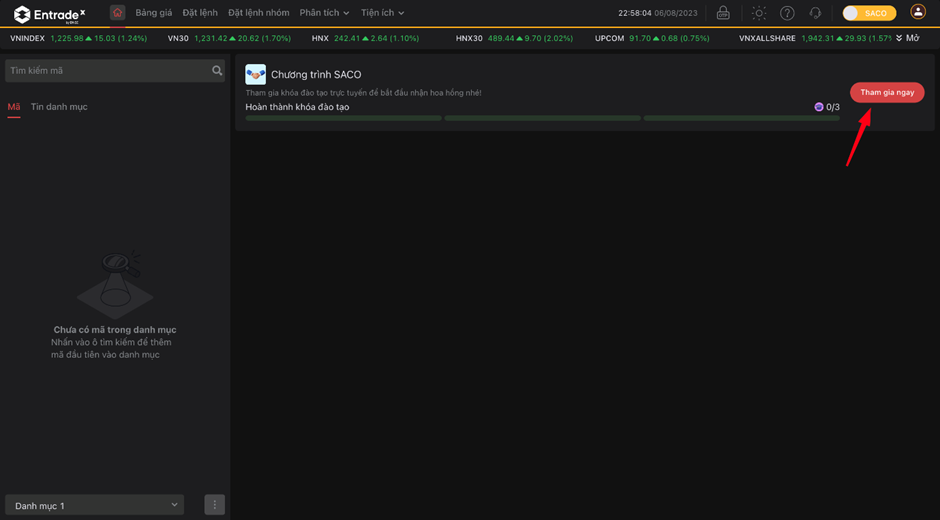
Task: Click the sun brightness theme icon
Action: point(759,13)
